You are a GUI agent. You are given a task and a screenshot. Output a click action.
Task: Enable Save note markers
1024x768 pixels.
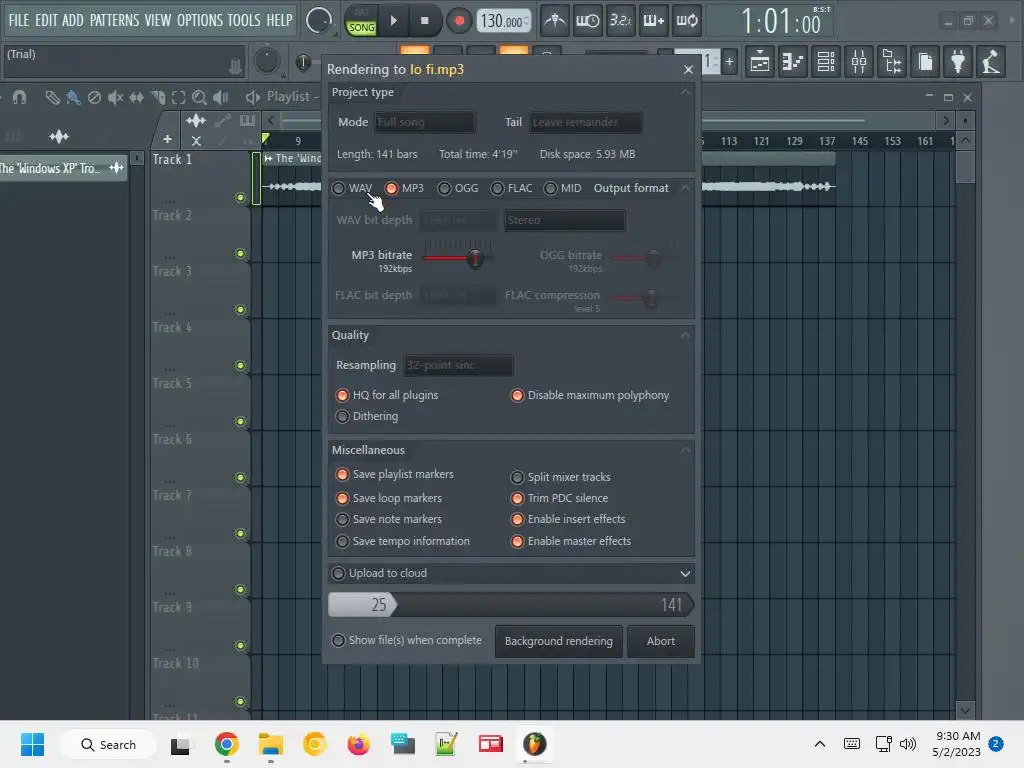[342, 519]
